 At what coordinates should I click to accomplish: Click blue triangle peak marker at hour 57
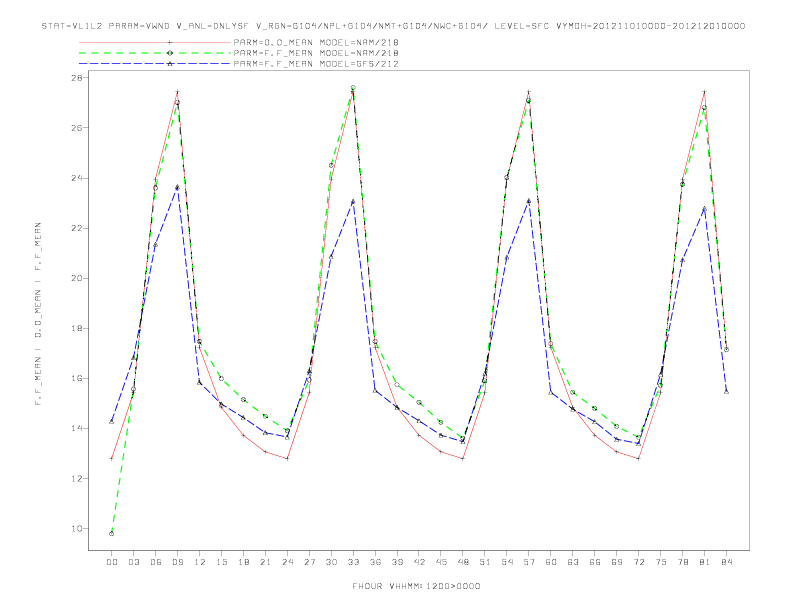pos(529,201)
